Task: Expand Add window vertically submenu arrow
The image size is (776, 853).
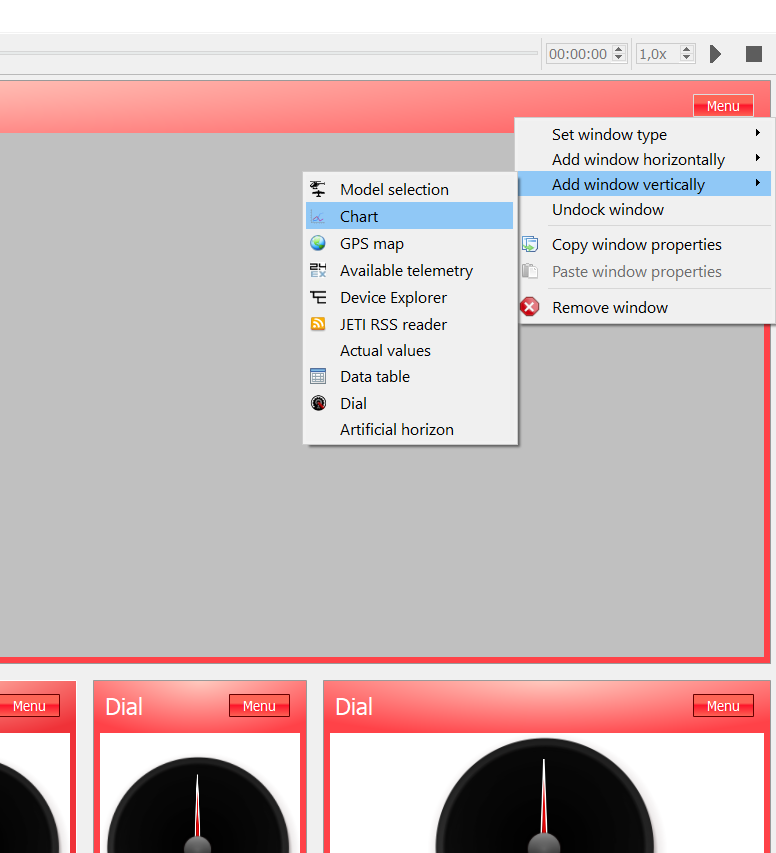Action: [757, 183]
